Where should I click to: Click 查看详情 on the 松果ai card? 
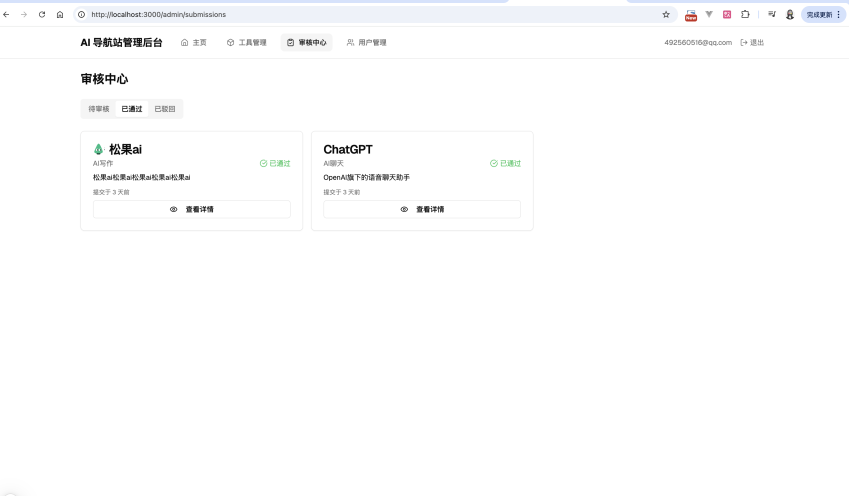coord(192,209)
